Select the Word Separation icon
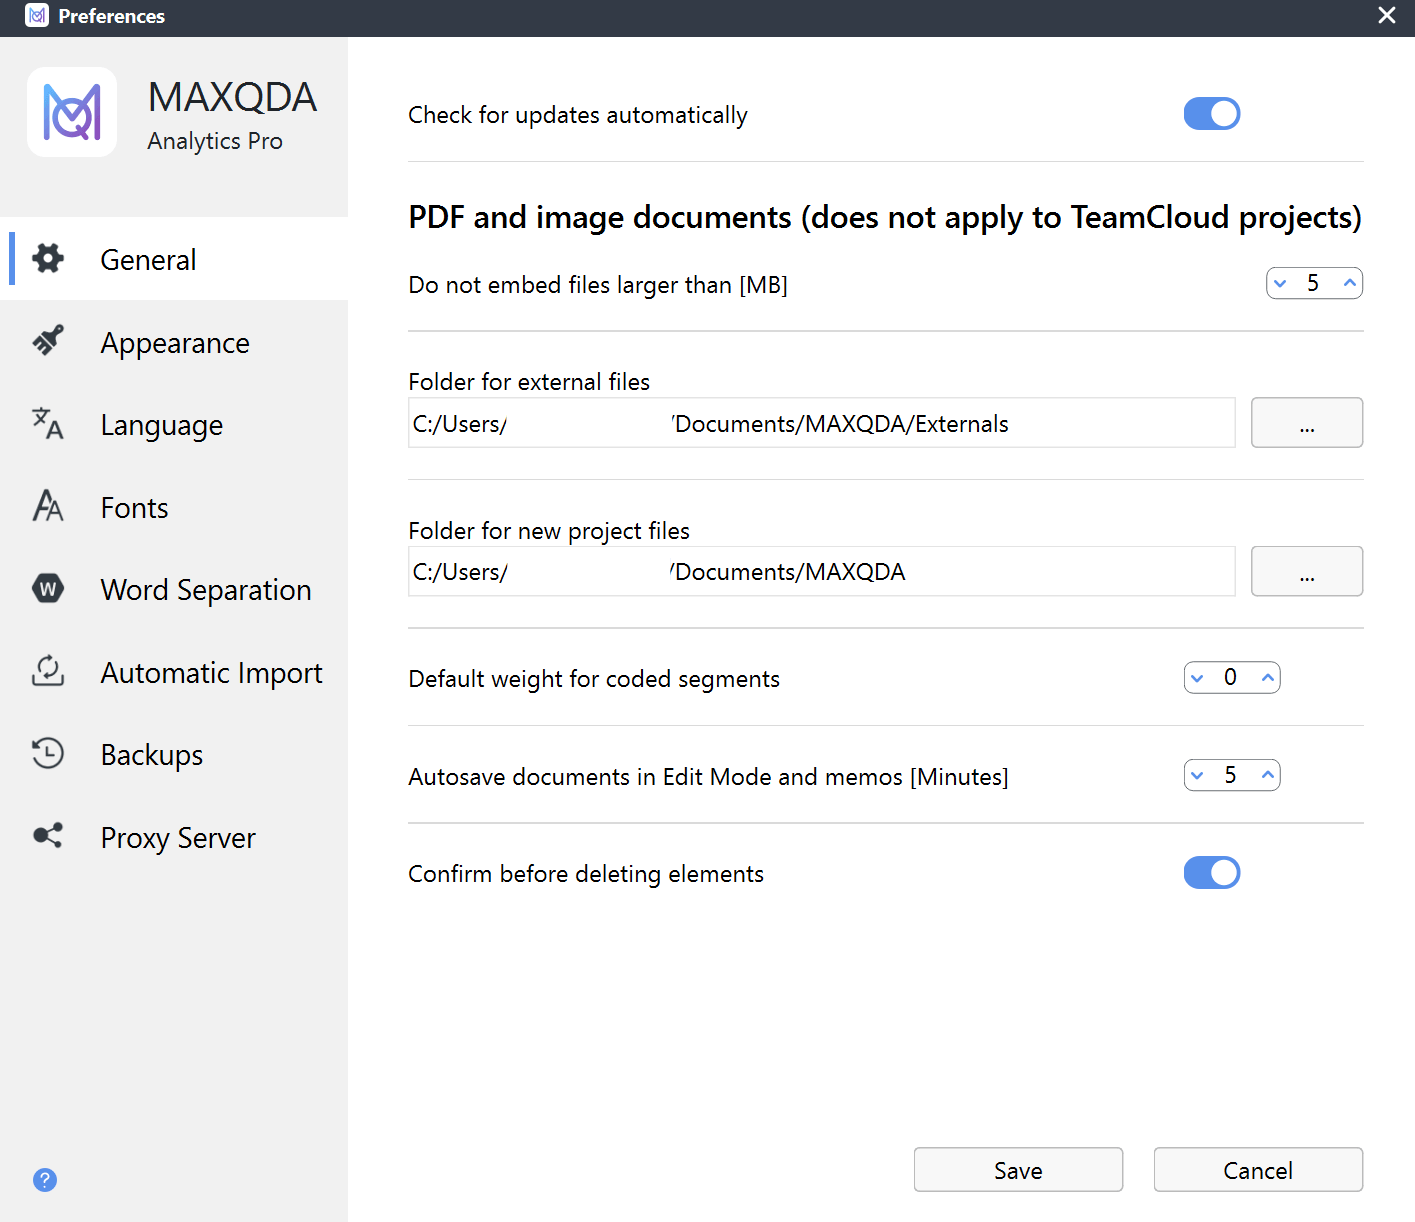This screenshot has width=1415, height=1222. [47, 589]
